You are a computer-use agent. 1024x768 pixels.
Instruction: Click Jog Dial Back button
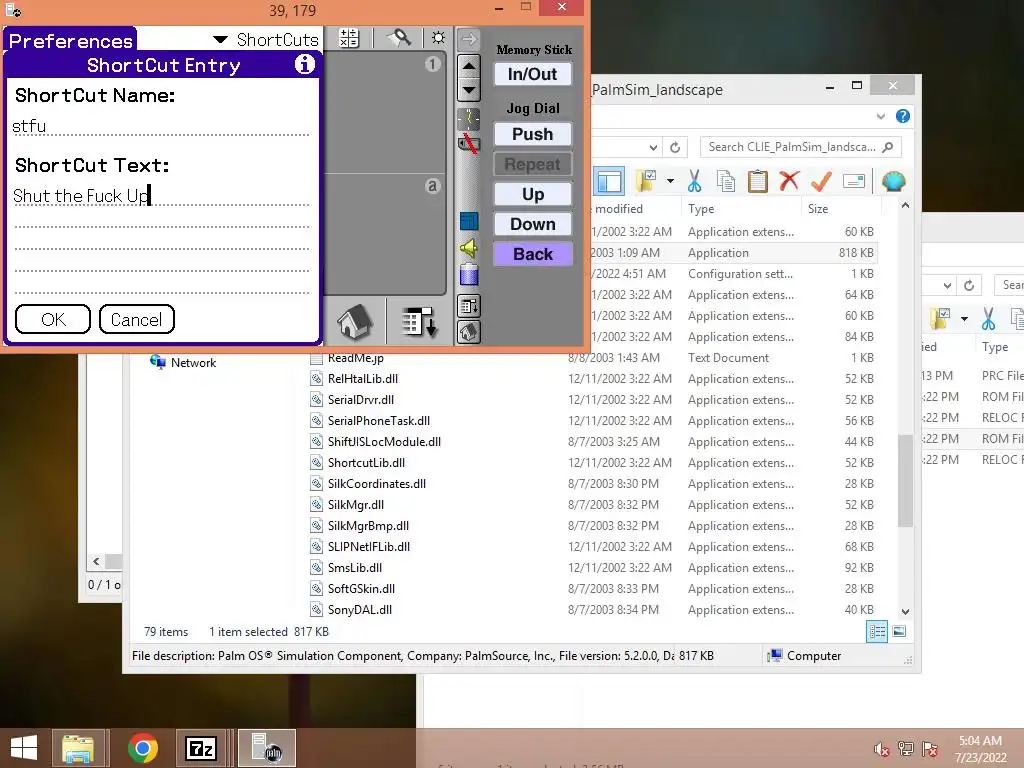(533, 254)
